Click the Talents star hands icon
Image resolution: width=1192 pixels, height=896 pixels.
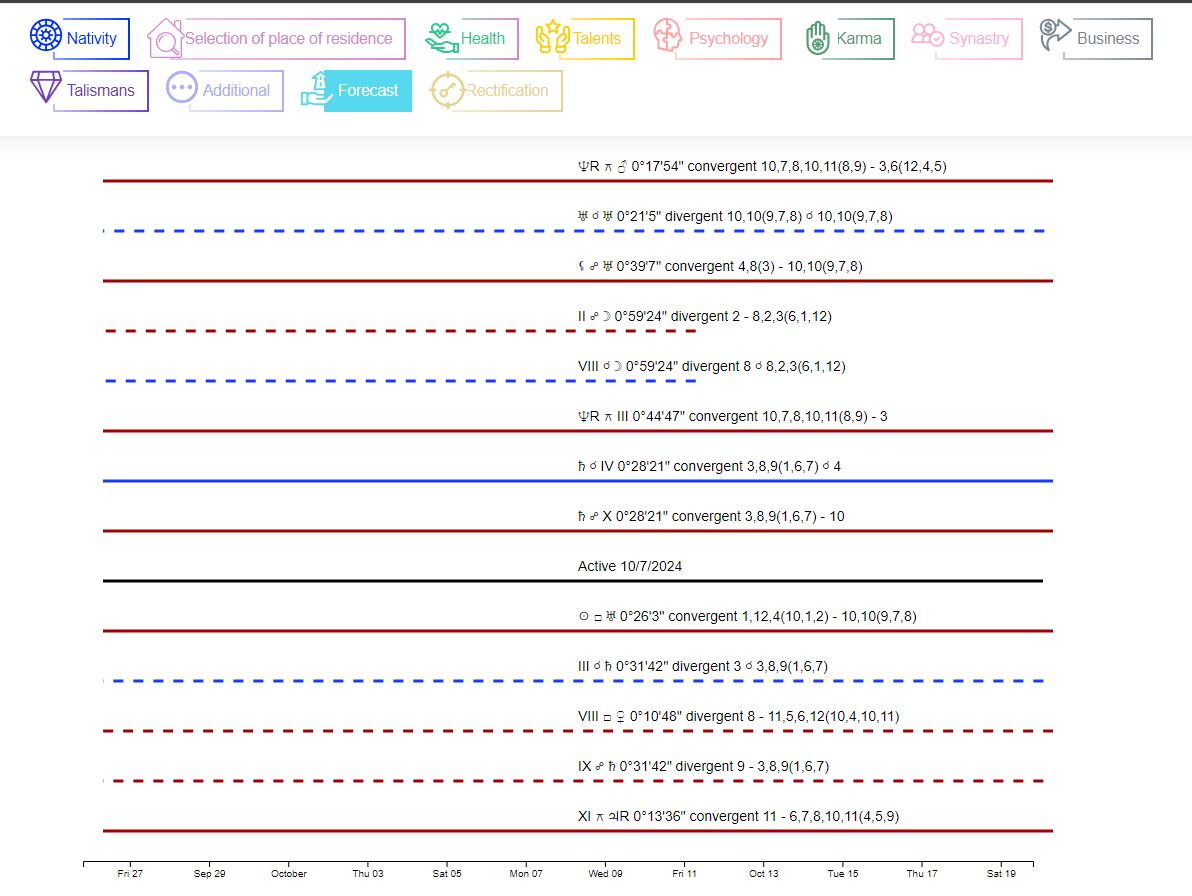point(552,38)
